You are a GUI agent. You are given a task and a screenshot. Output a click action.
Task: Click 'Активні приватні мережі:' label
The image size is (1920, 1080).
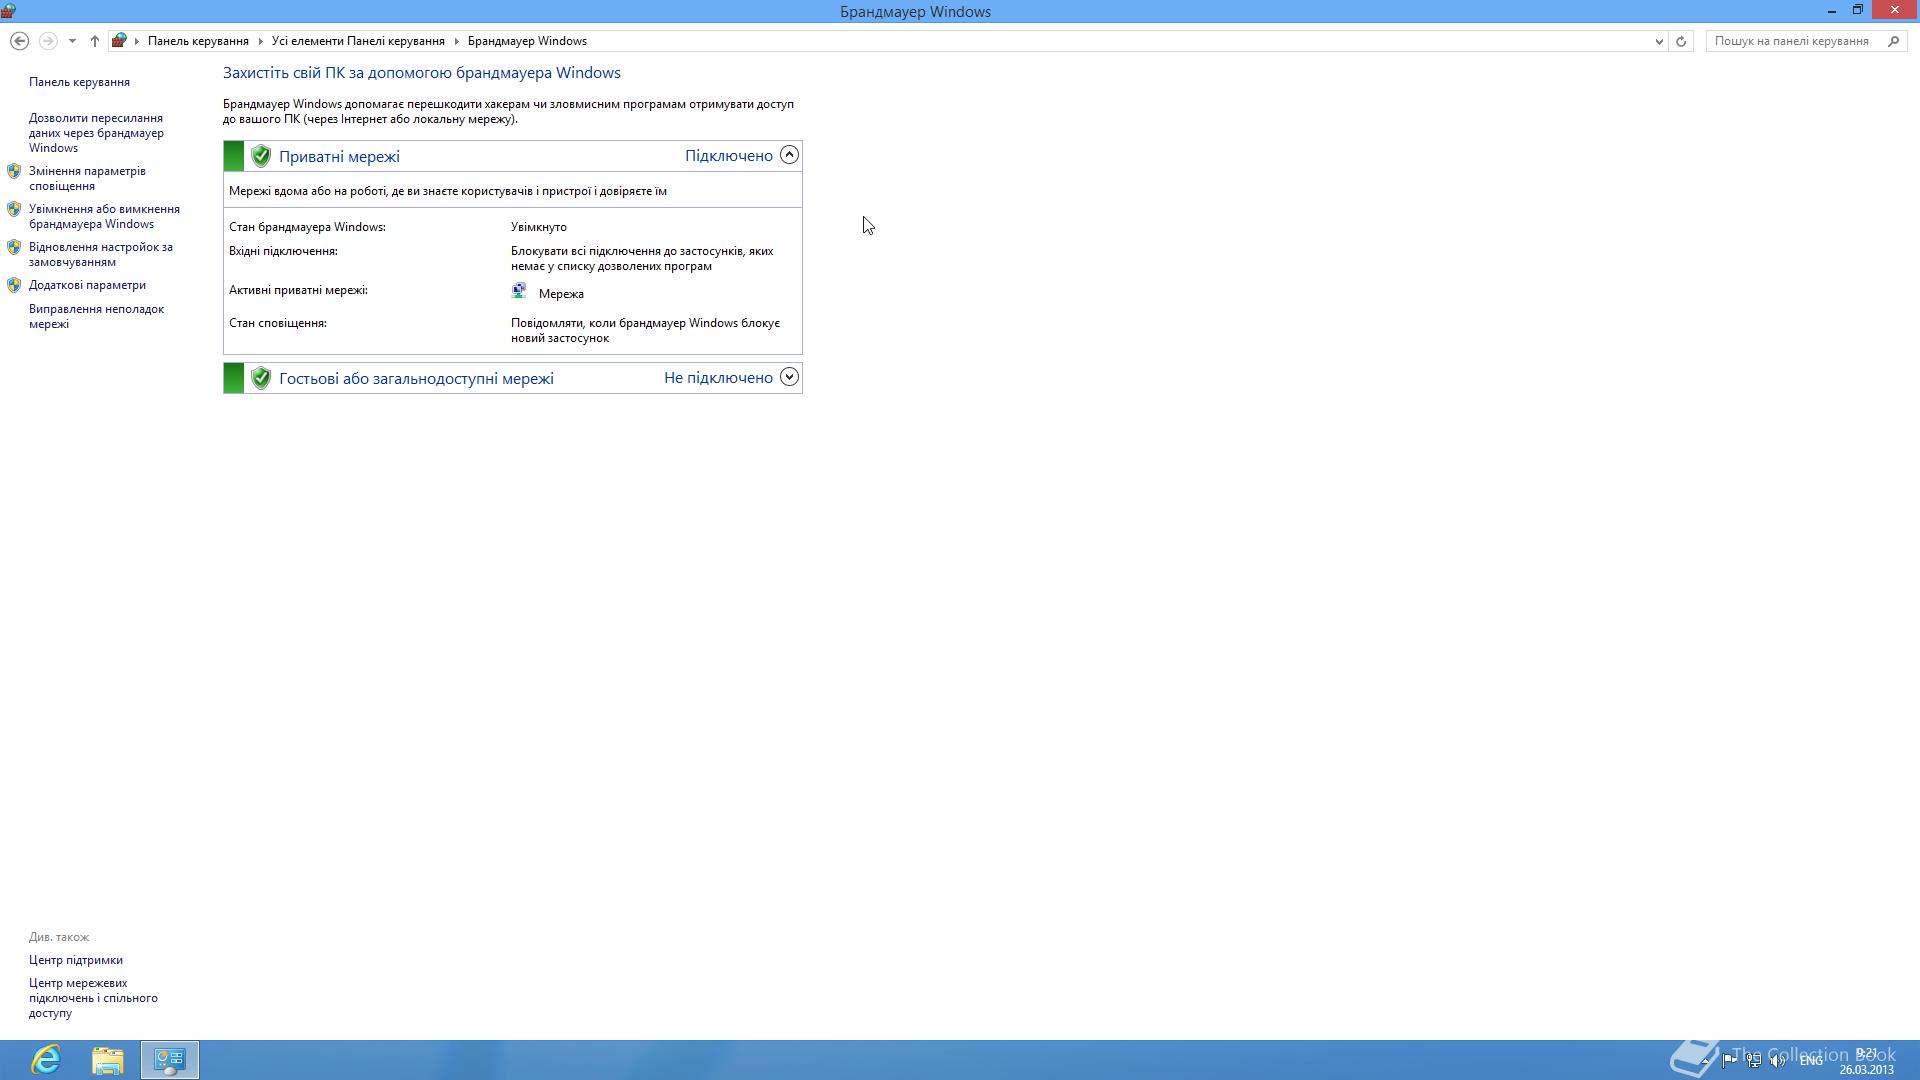click(x=298, y=290)
